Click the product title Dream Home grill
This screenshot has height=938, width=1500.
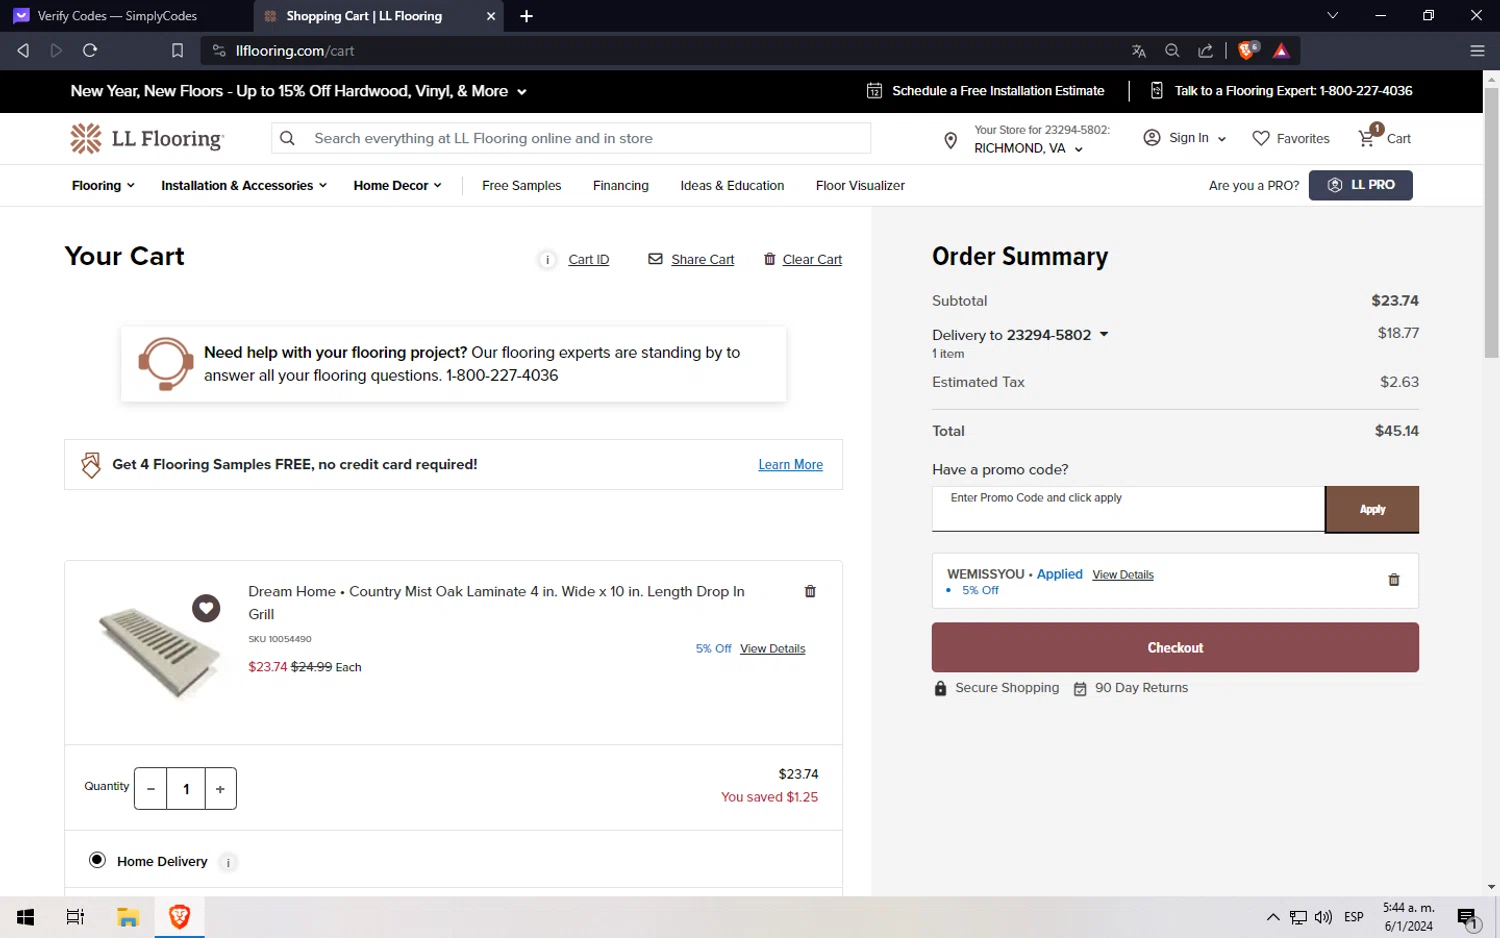tap(496, 603)
